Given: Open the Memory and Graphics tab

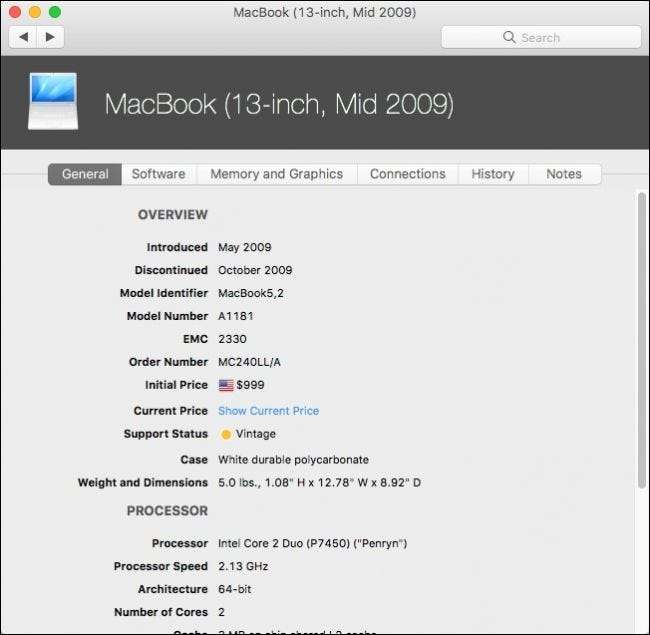Looking at the screenshot, I should tap(277, 174).
